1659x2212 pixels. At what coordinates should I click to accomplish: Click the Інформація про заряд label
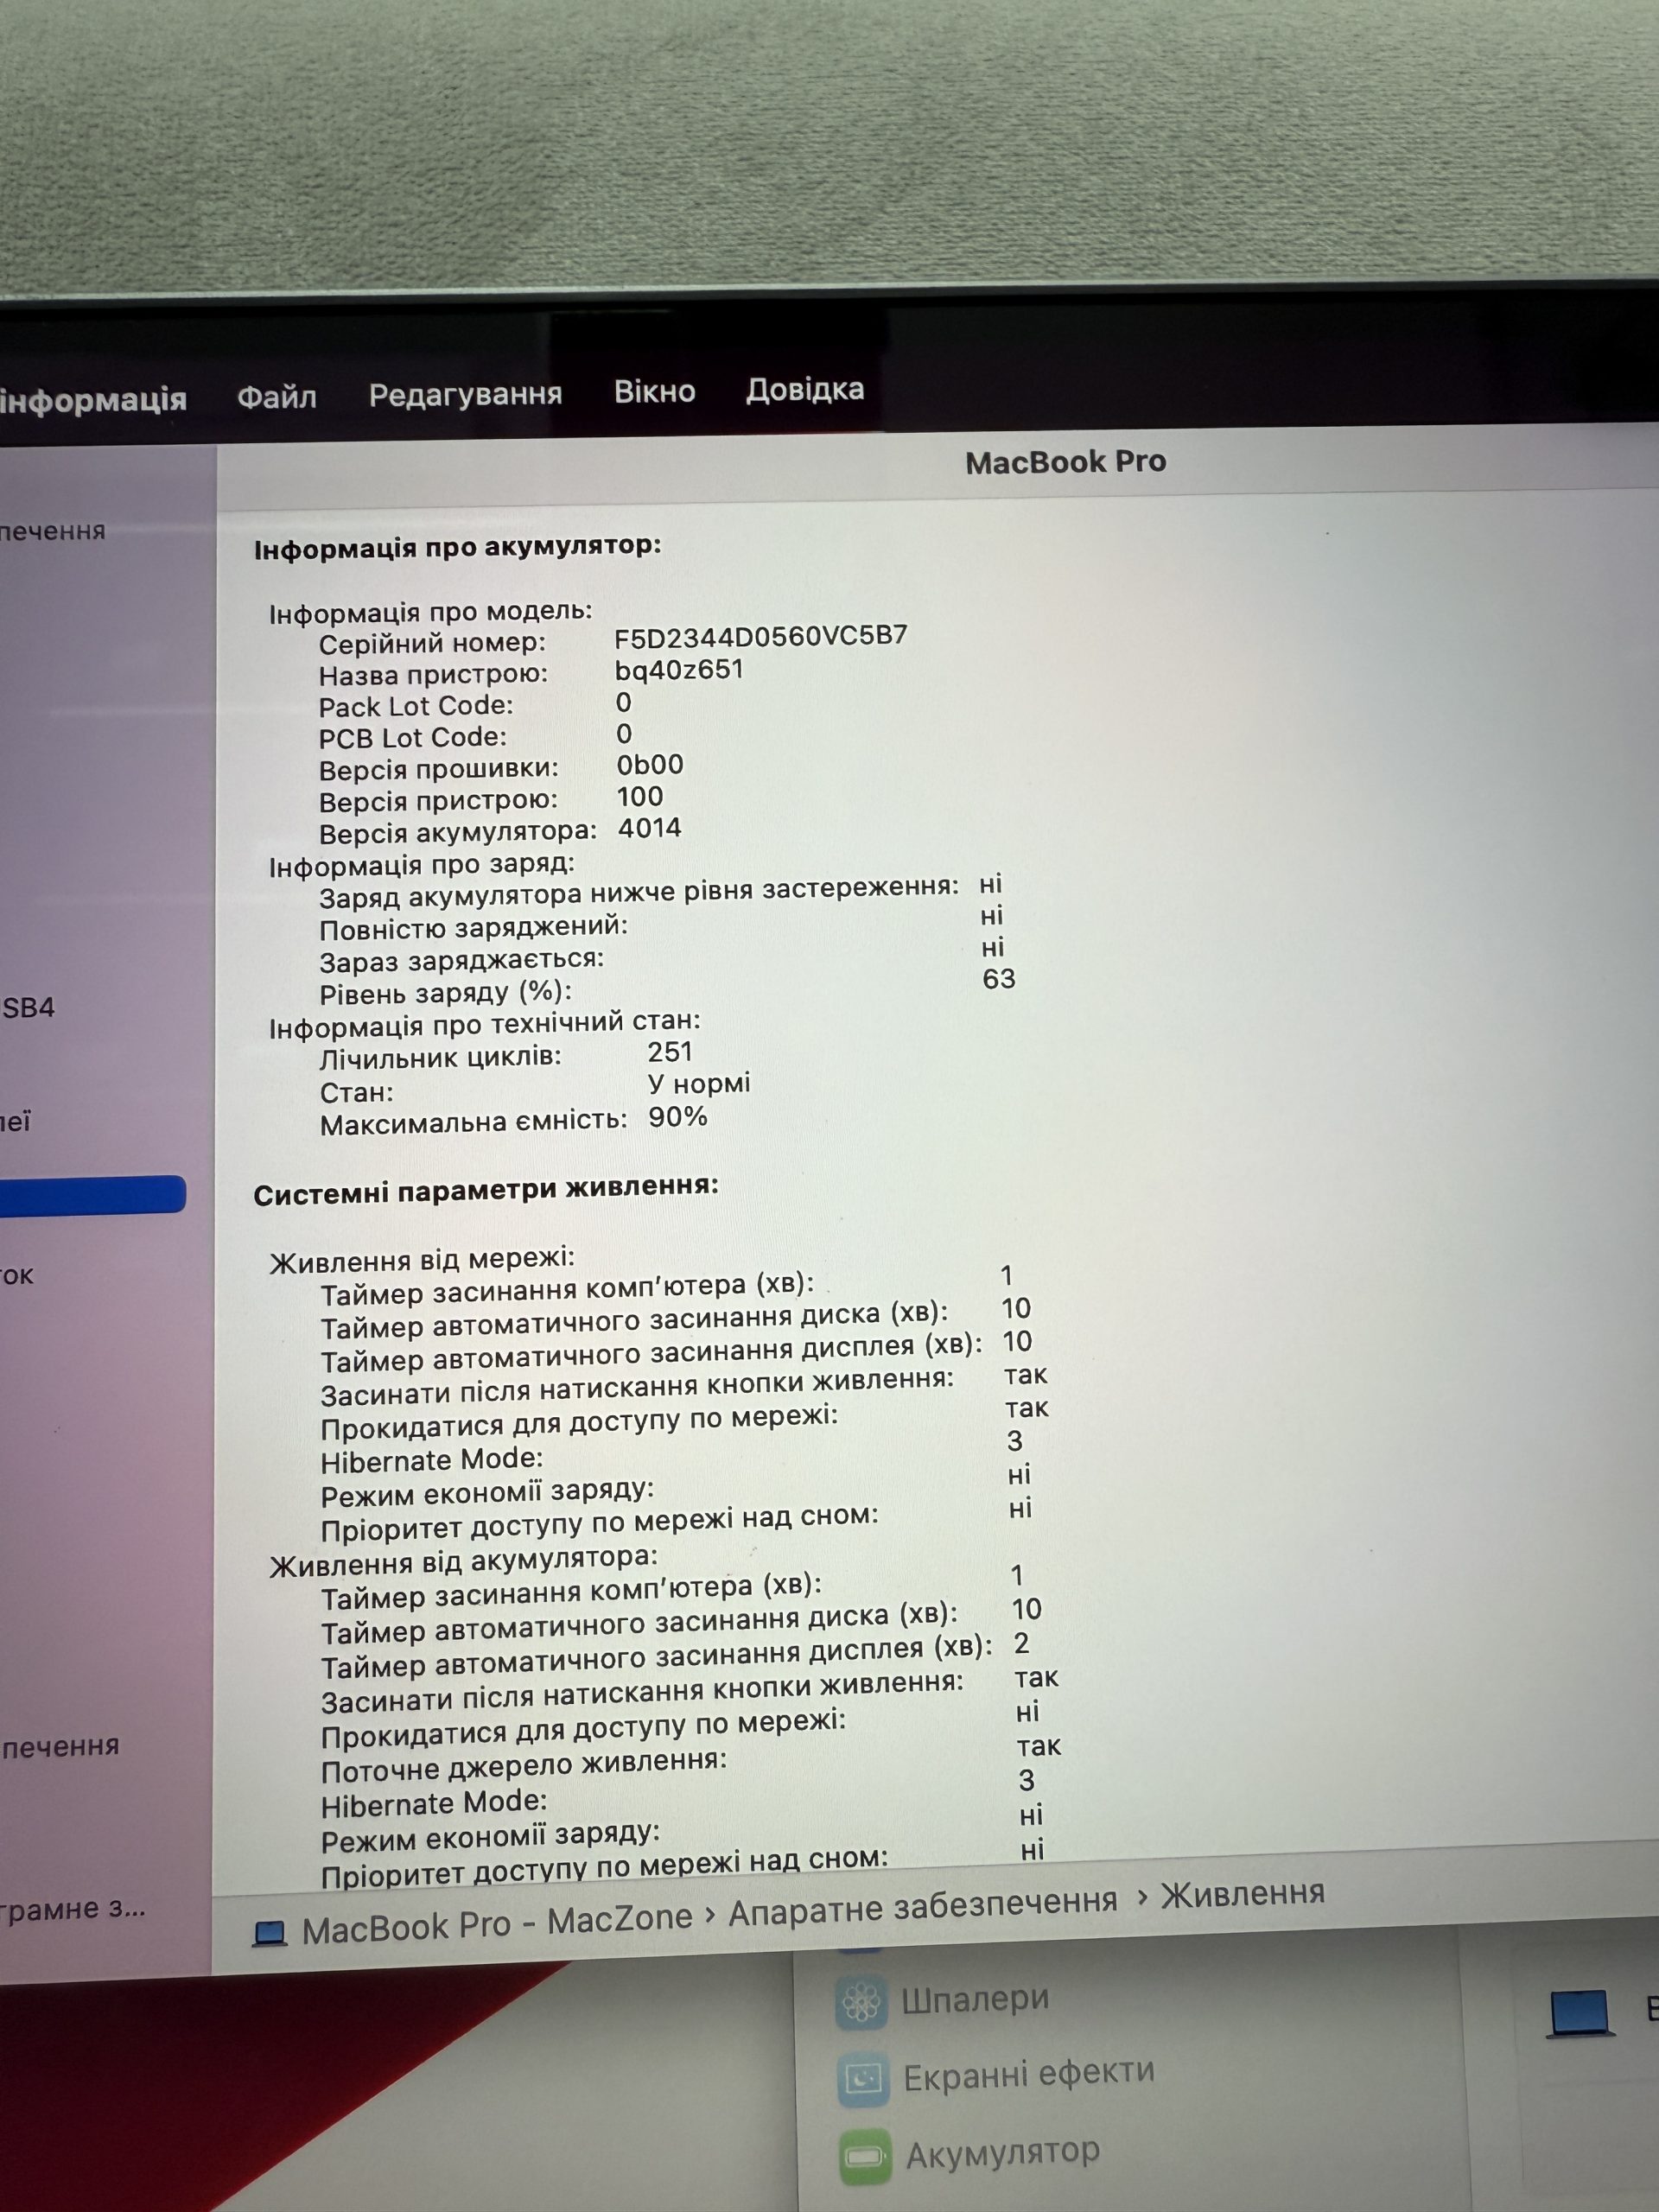tap(422, 865)
